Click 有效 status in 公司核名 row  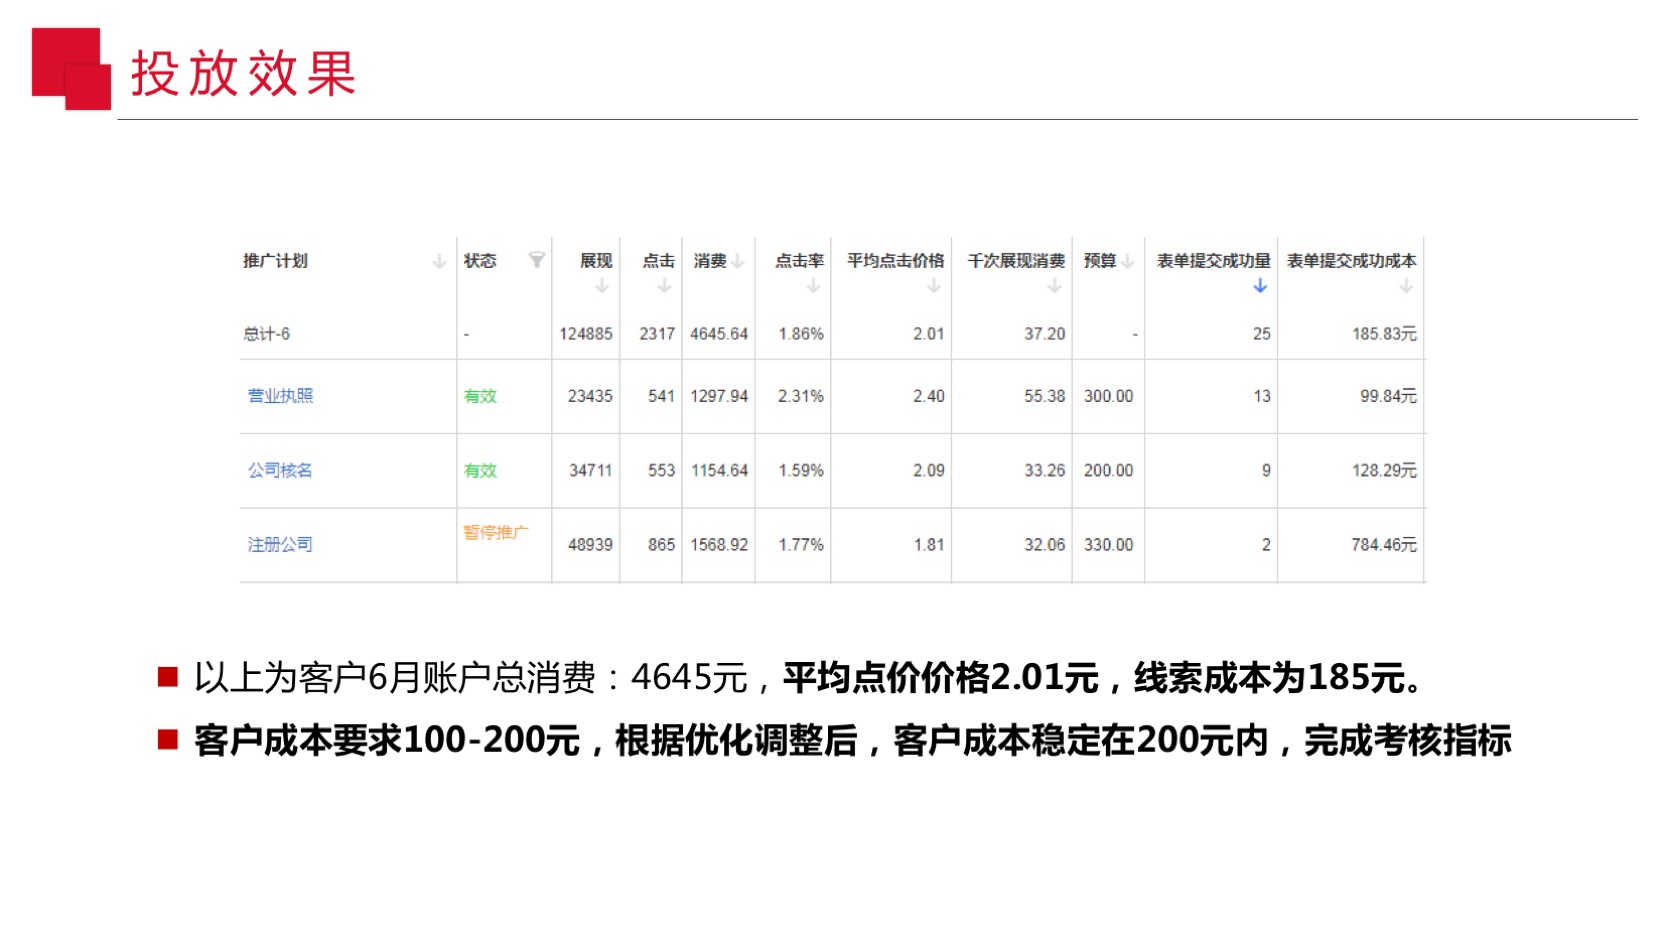[480, 470]
